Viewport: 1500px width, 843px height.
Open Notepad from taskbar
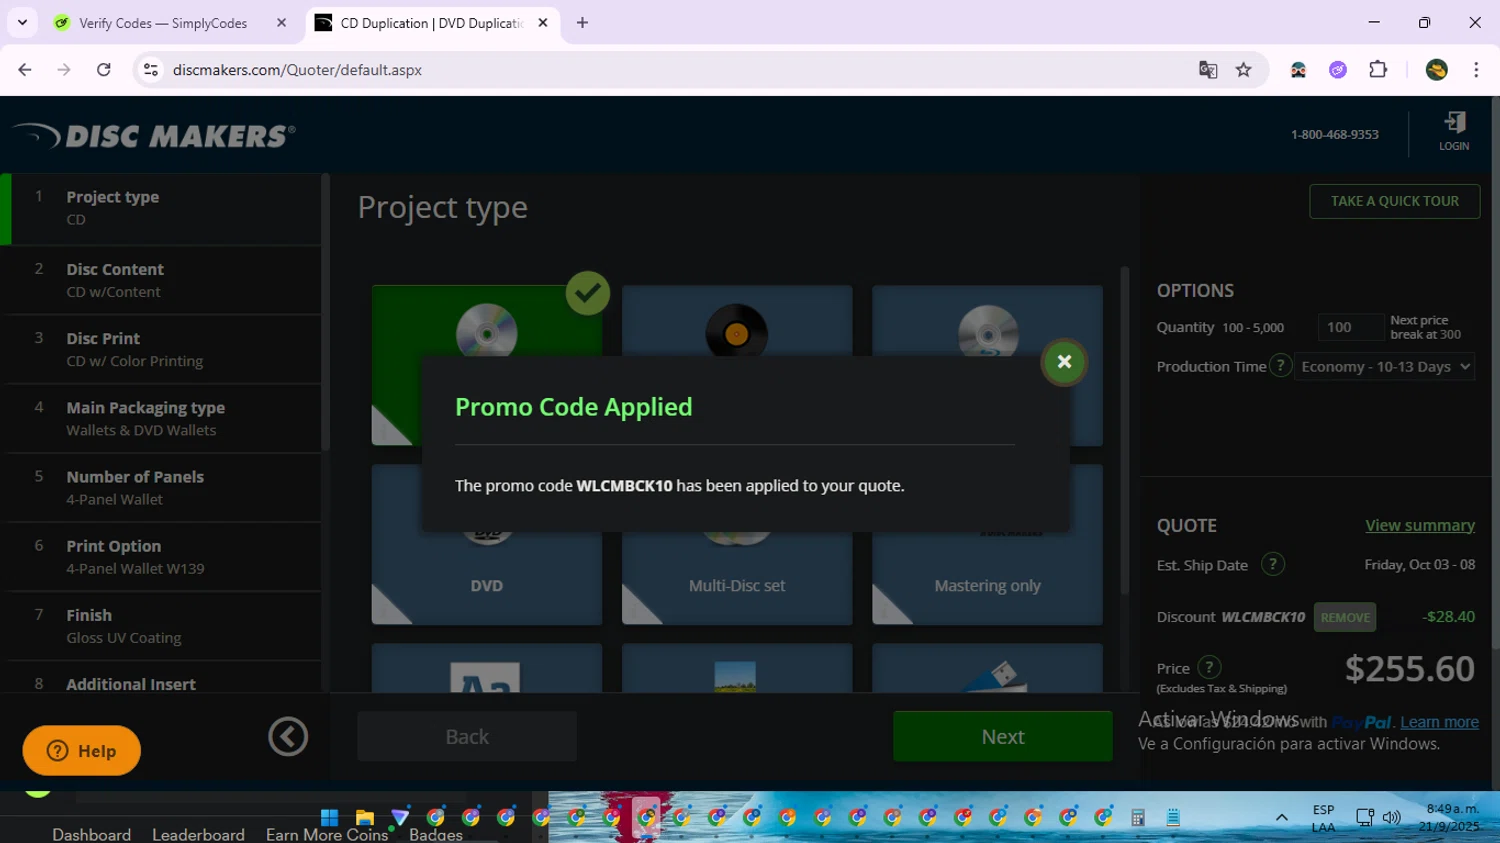pos(1173,817)
